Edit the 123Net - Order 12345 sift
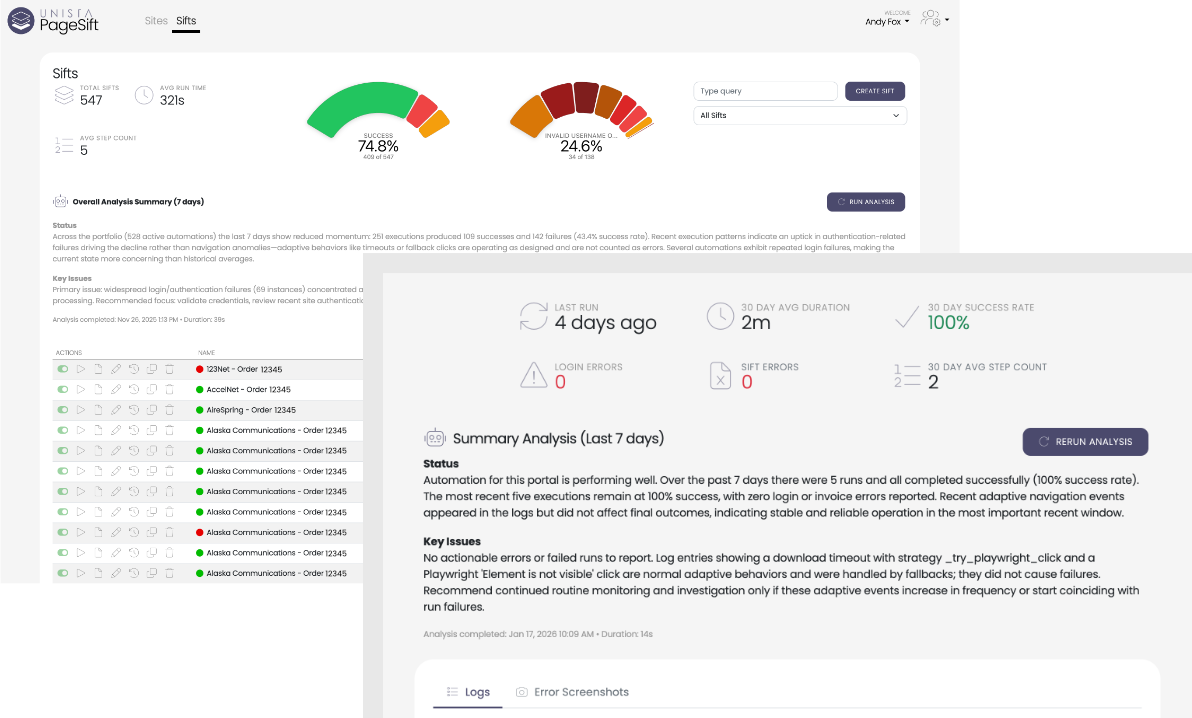This screenshot has width=1192, height=718. tap(116, 369)
